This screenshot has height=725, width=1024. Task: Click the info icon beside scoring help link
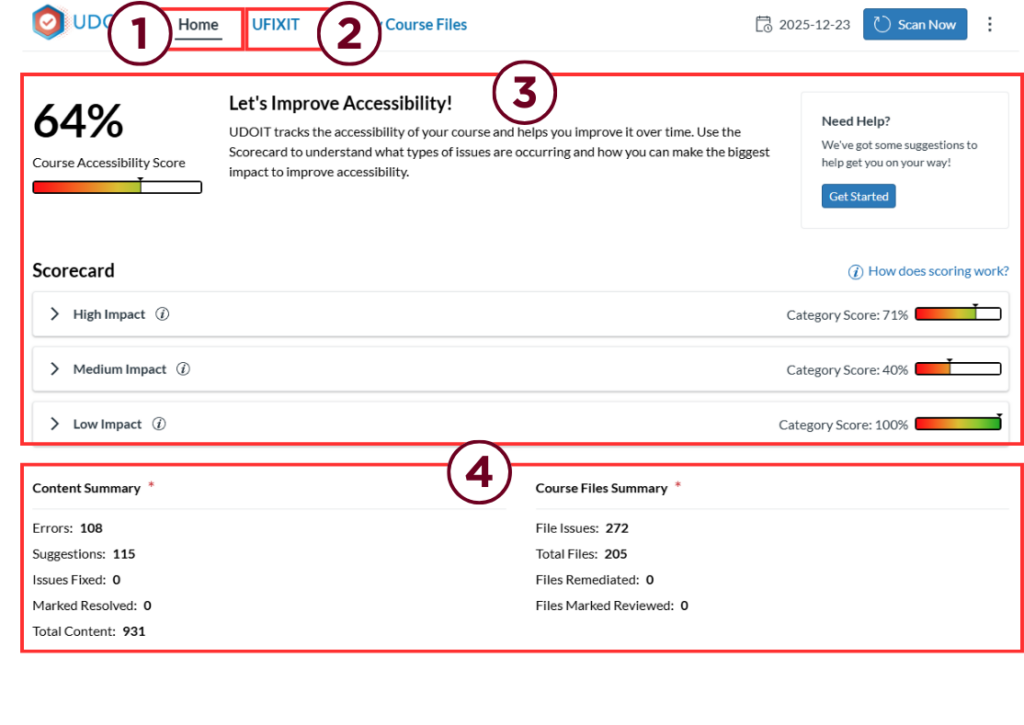coord(856,272)
